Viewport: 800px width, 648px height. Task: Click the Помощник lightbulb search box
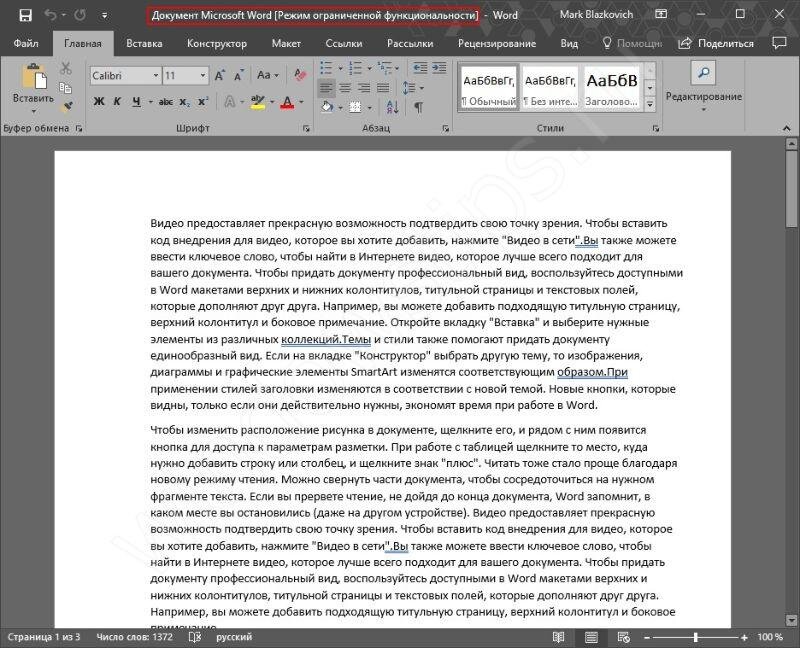(x=632, y=43)
